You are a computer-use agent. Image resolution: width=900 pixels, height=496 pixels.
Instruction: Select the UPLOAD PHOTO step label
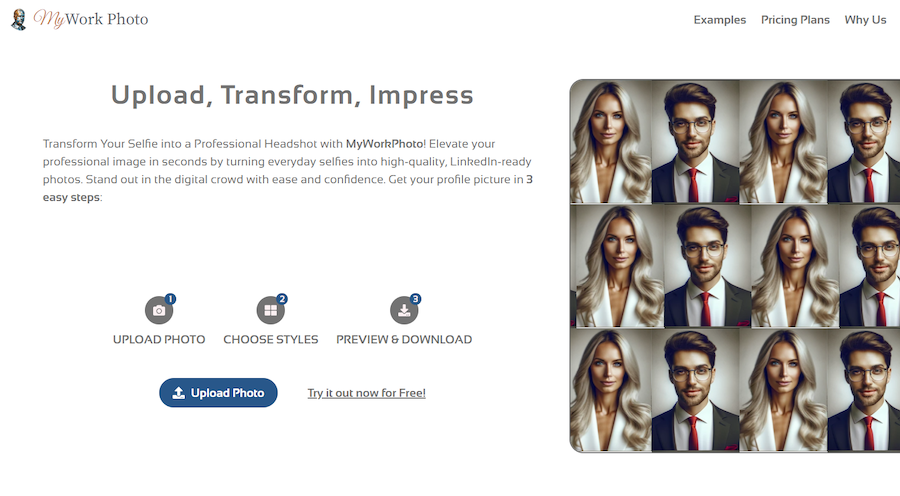point(159,339)
